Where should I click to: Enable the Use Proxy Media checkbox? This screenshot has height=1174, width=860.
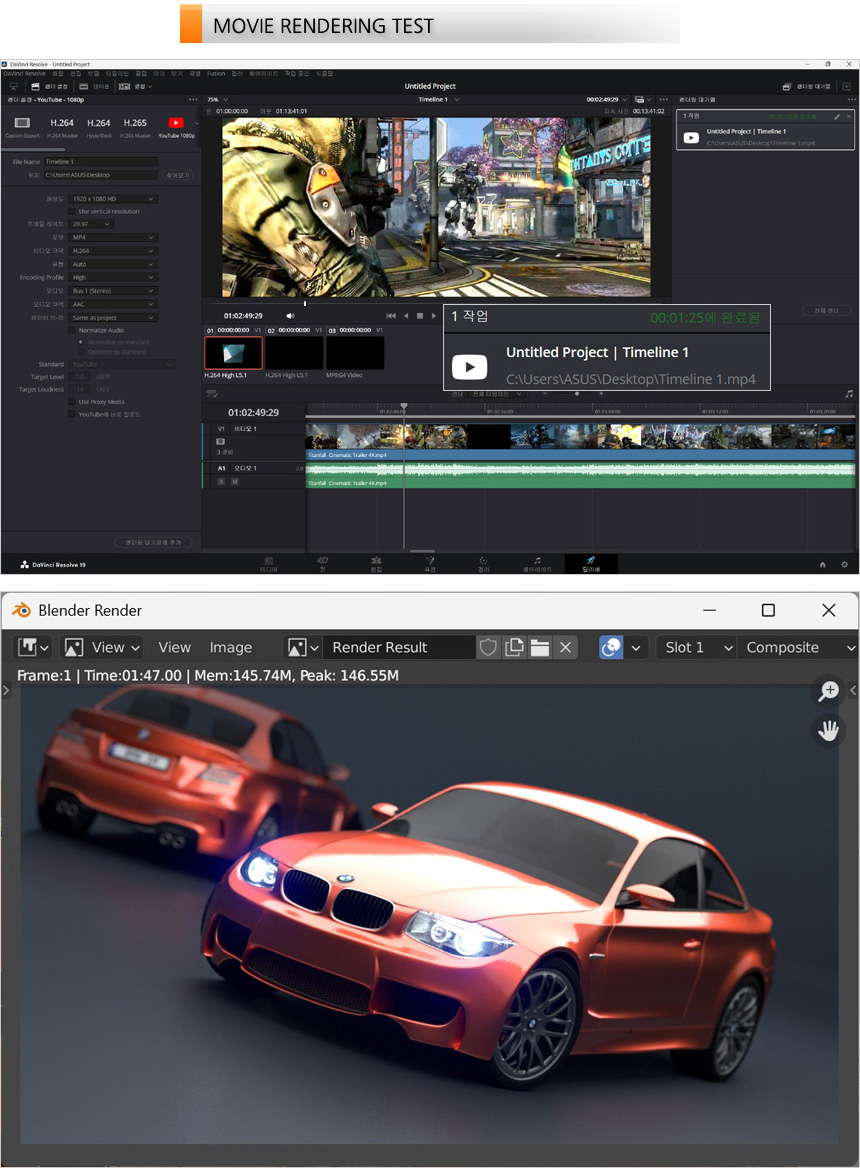pyautogui.click(x=72, y=401)
